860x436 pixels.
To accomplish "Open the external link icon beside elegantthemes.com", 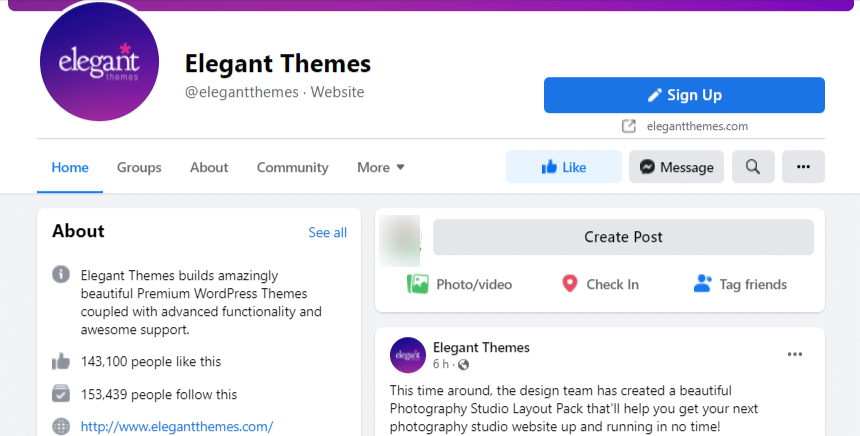I will (629, 126).
